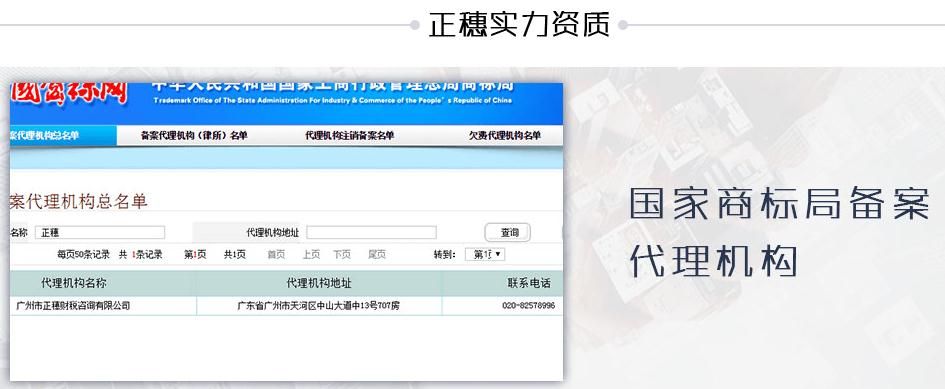Click 广州市正穗财税咨询有限公司 table cell

point(73,306)
